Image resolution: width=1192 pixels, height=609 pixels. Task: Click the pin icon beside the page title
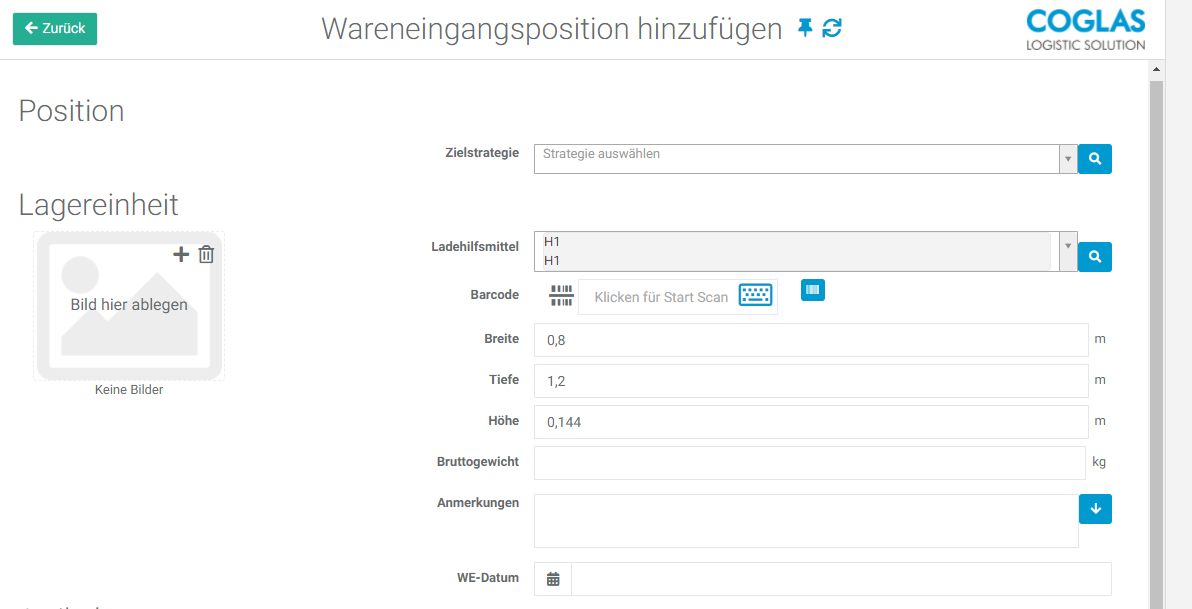click(805, 29)
